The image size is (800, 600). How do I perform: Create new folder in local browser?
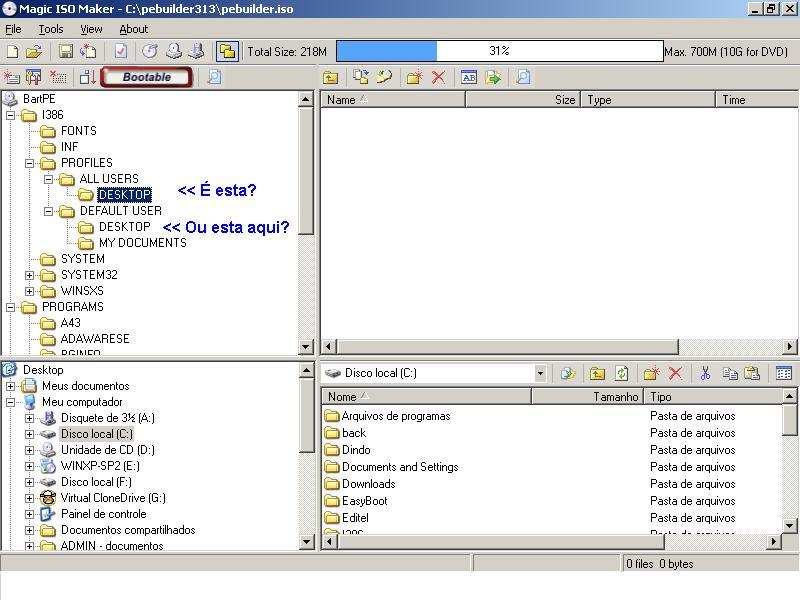tap(652, 373)
